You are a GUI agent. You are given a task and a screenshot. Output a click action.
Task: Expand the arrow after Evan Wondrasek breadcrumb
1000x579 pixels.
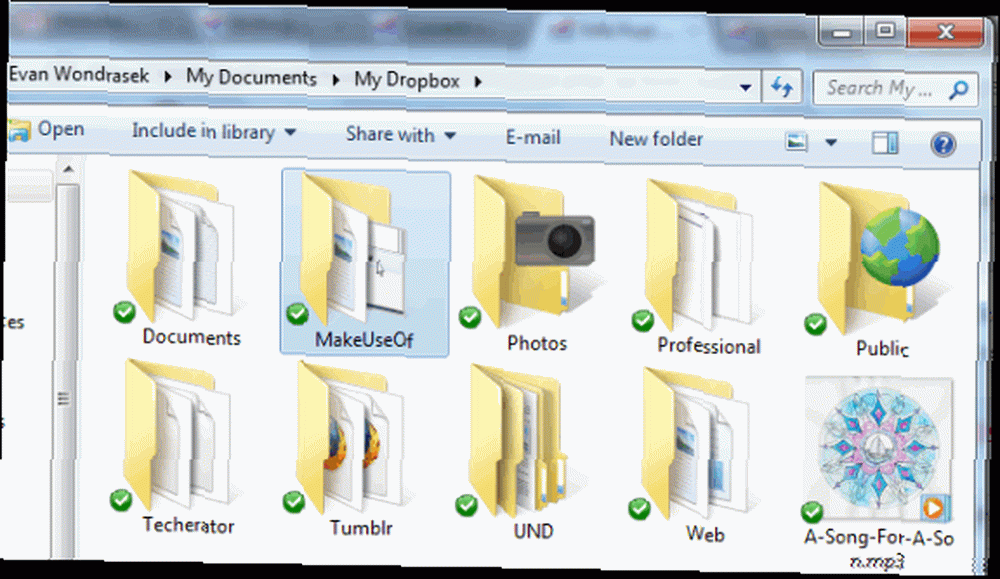click(168, 77)
